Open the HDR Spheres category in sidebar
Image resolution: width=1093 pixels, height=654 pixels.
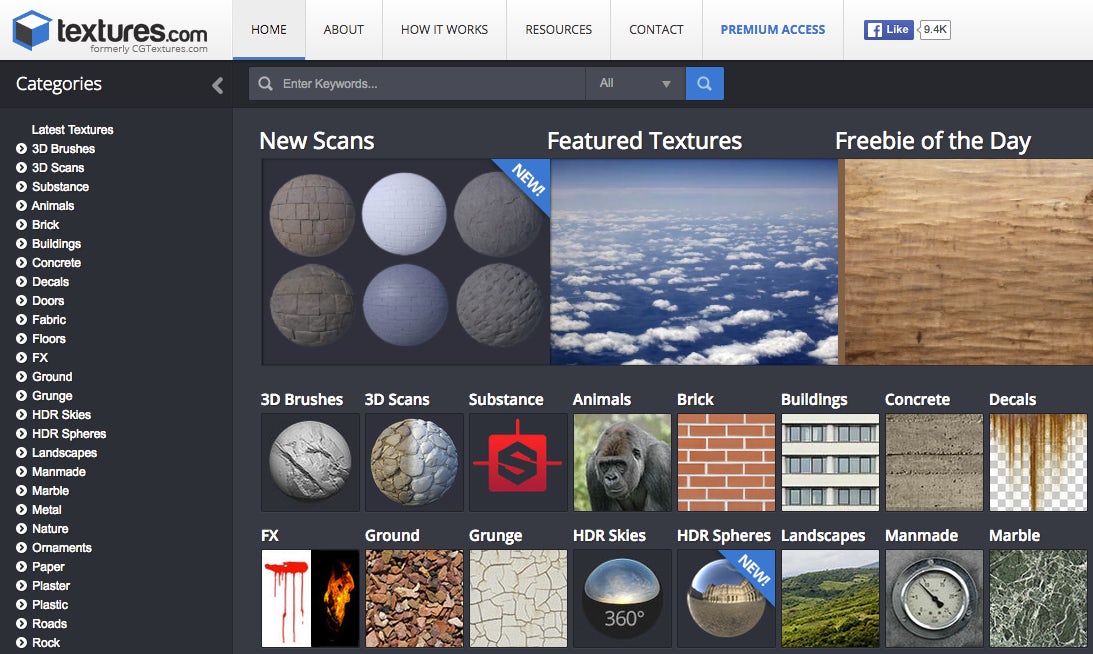point(69,434)
